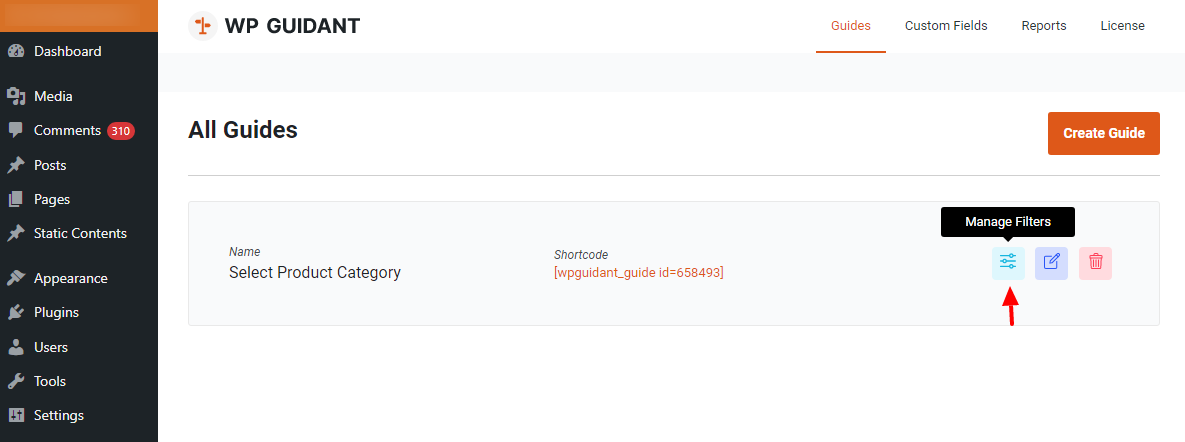Delete guide using the trash icon

[x=1095, y=262]
